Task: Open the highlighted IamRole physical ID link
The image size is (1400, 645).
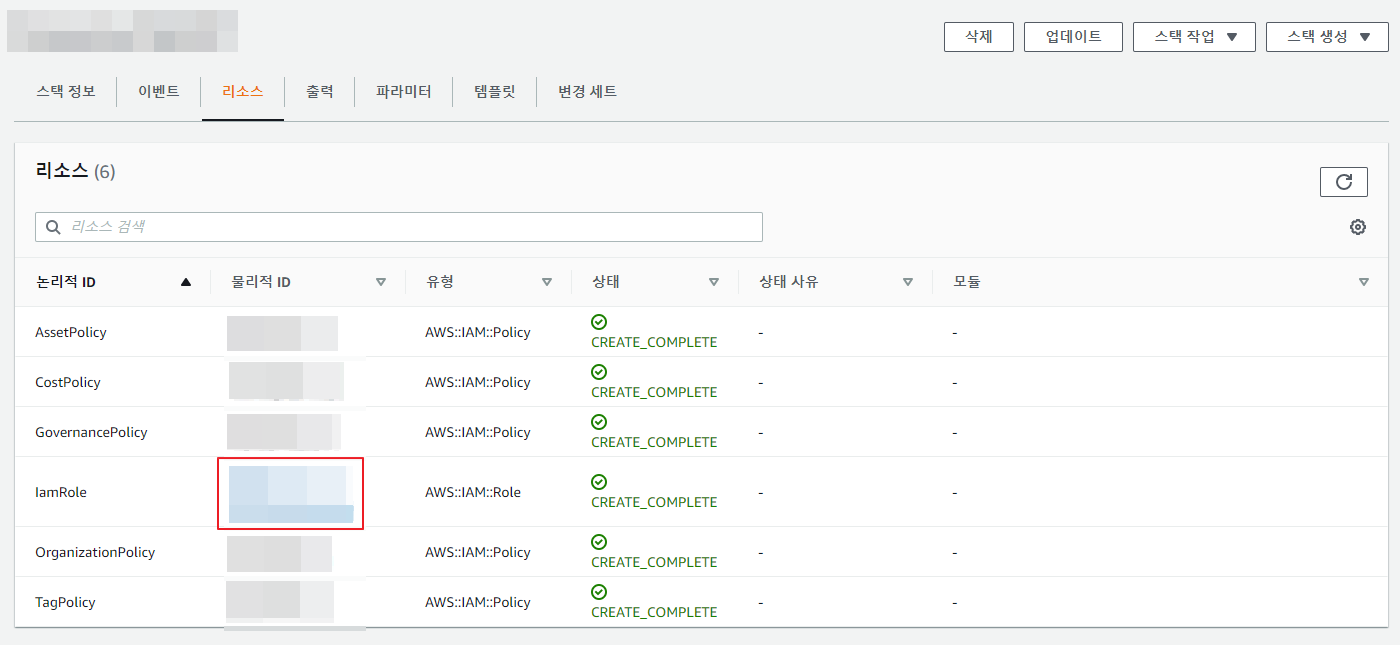Action: pos(289,493)
